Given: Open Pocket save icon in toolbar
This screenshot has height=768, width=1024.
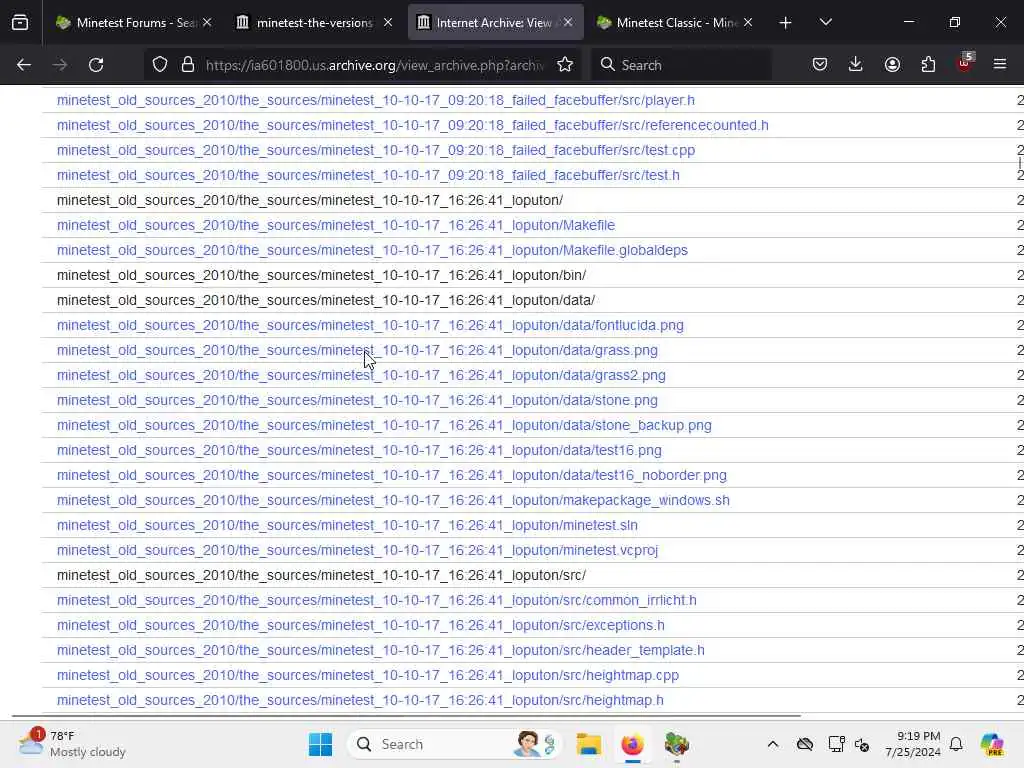Looking at the screenshot, I should tap(820, 65).
